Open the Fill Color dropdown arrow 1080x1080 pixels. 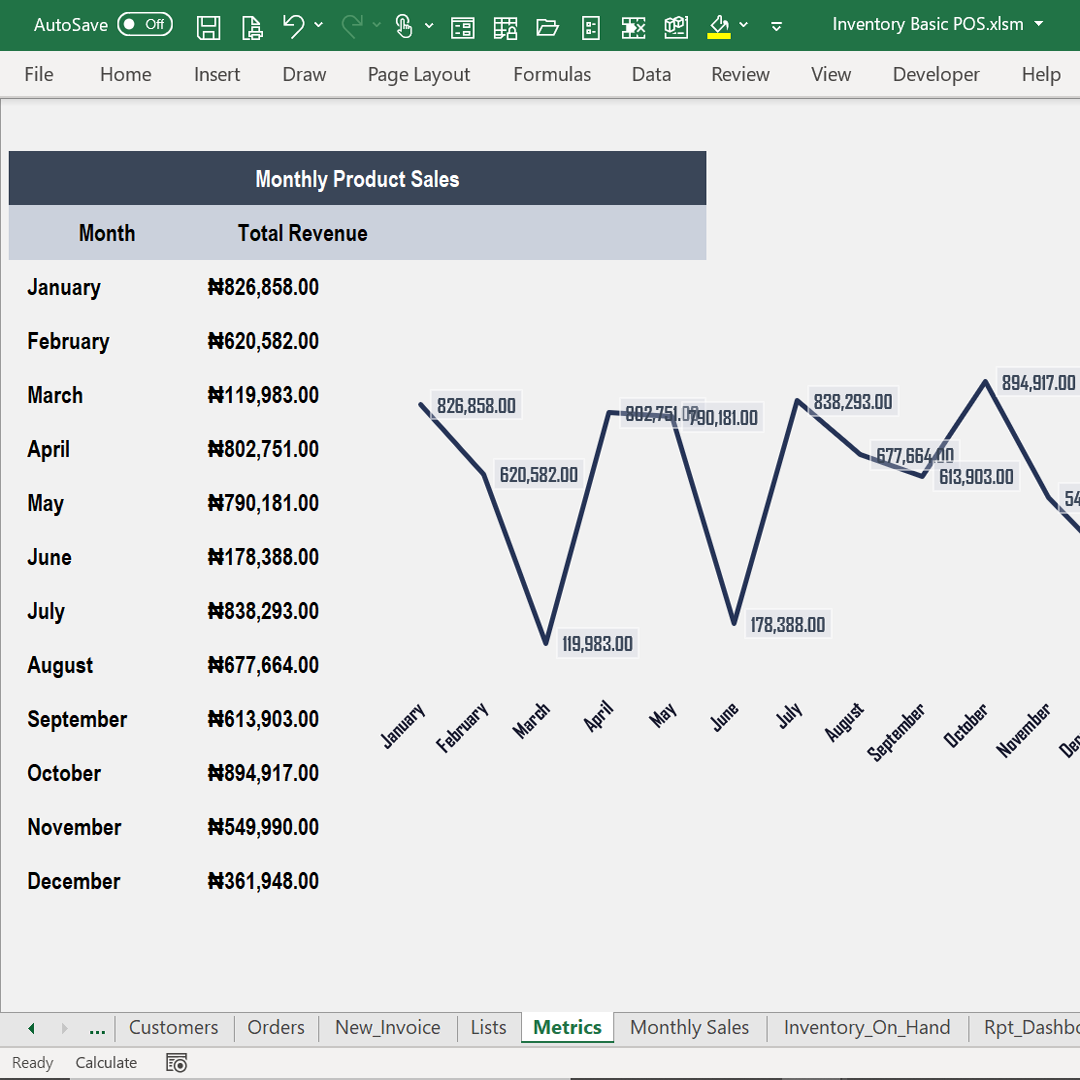click(x=742, y=27)
